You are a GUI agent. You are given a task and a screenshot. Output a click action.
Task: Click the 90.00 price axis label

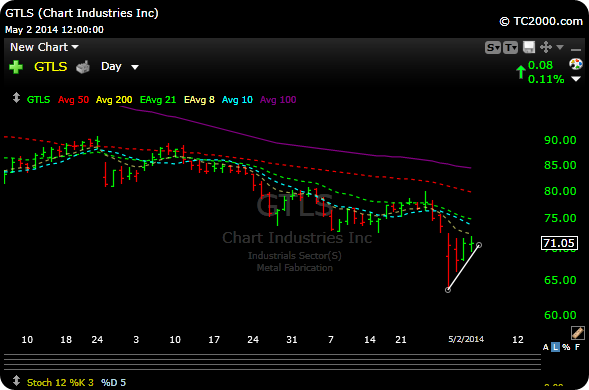point(560,140)
